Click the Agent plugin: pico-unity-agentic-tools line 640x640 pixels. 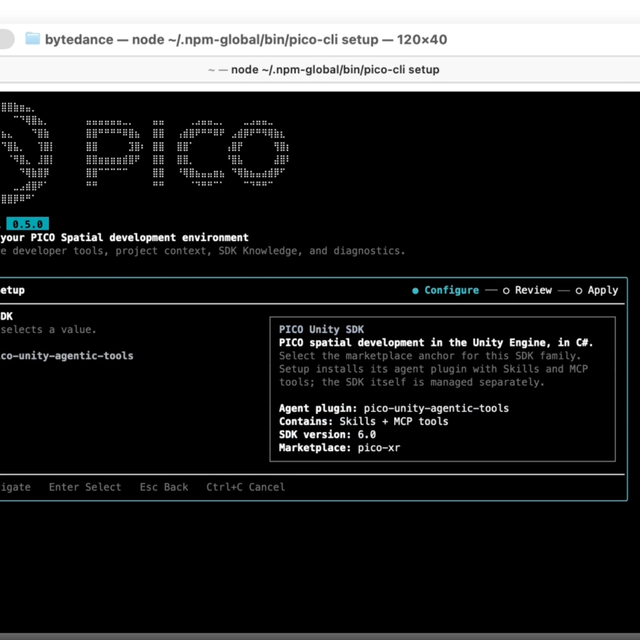(x=394, y=408)
